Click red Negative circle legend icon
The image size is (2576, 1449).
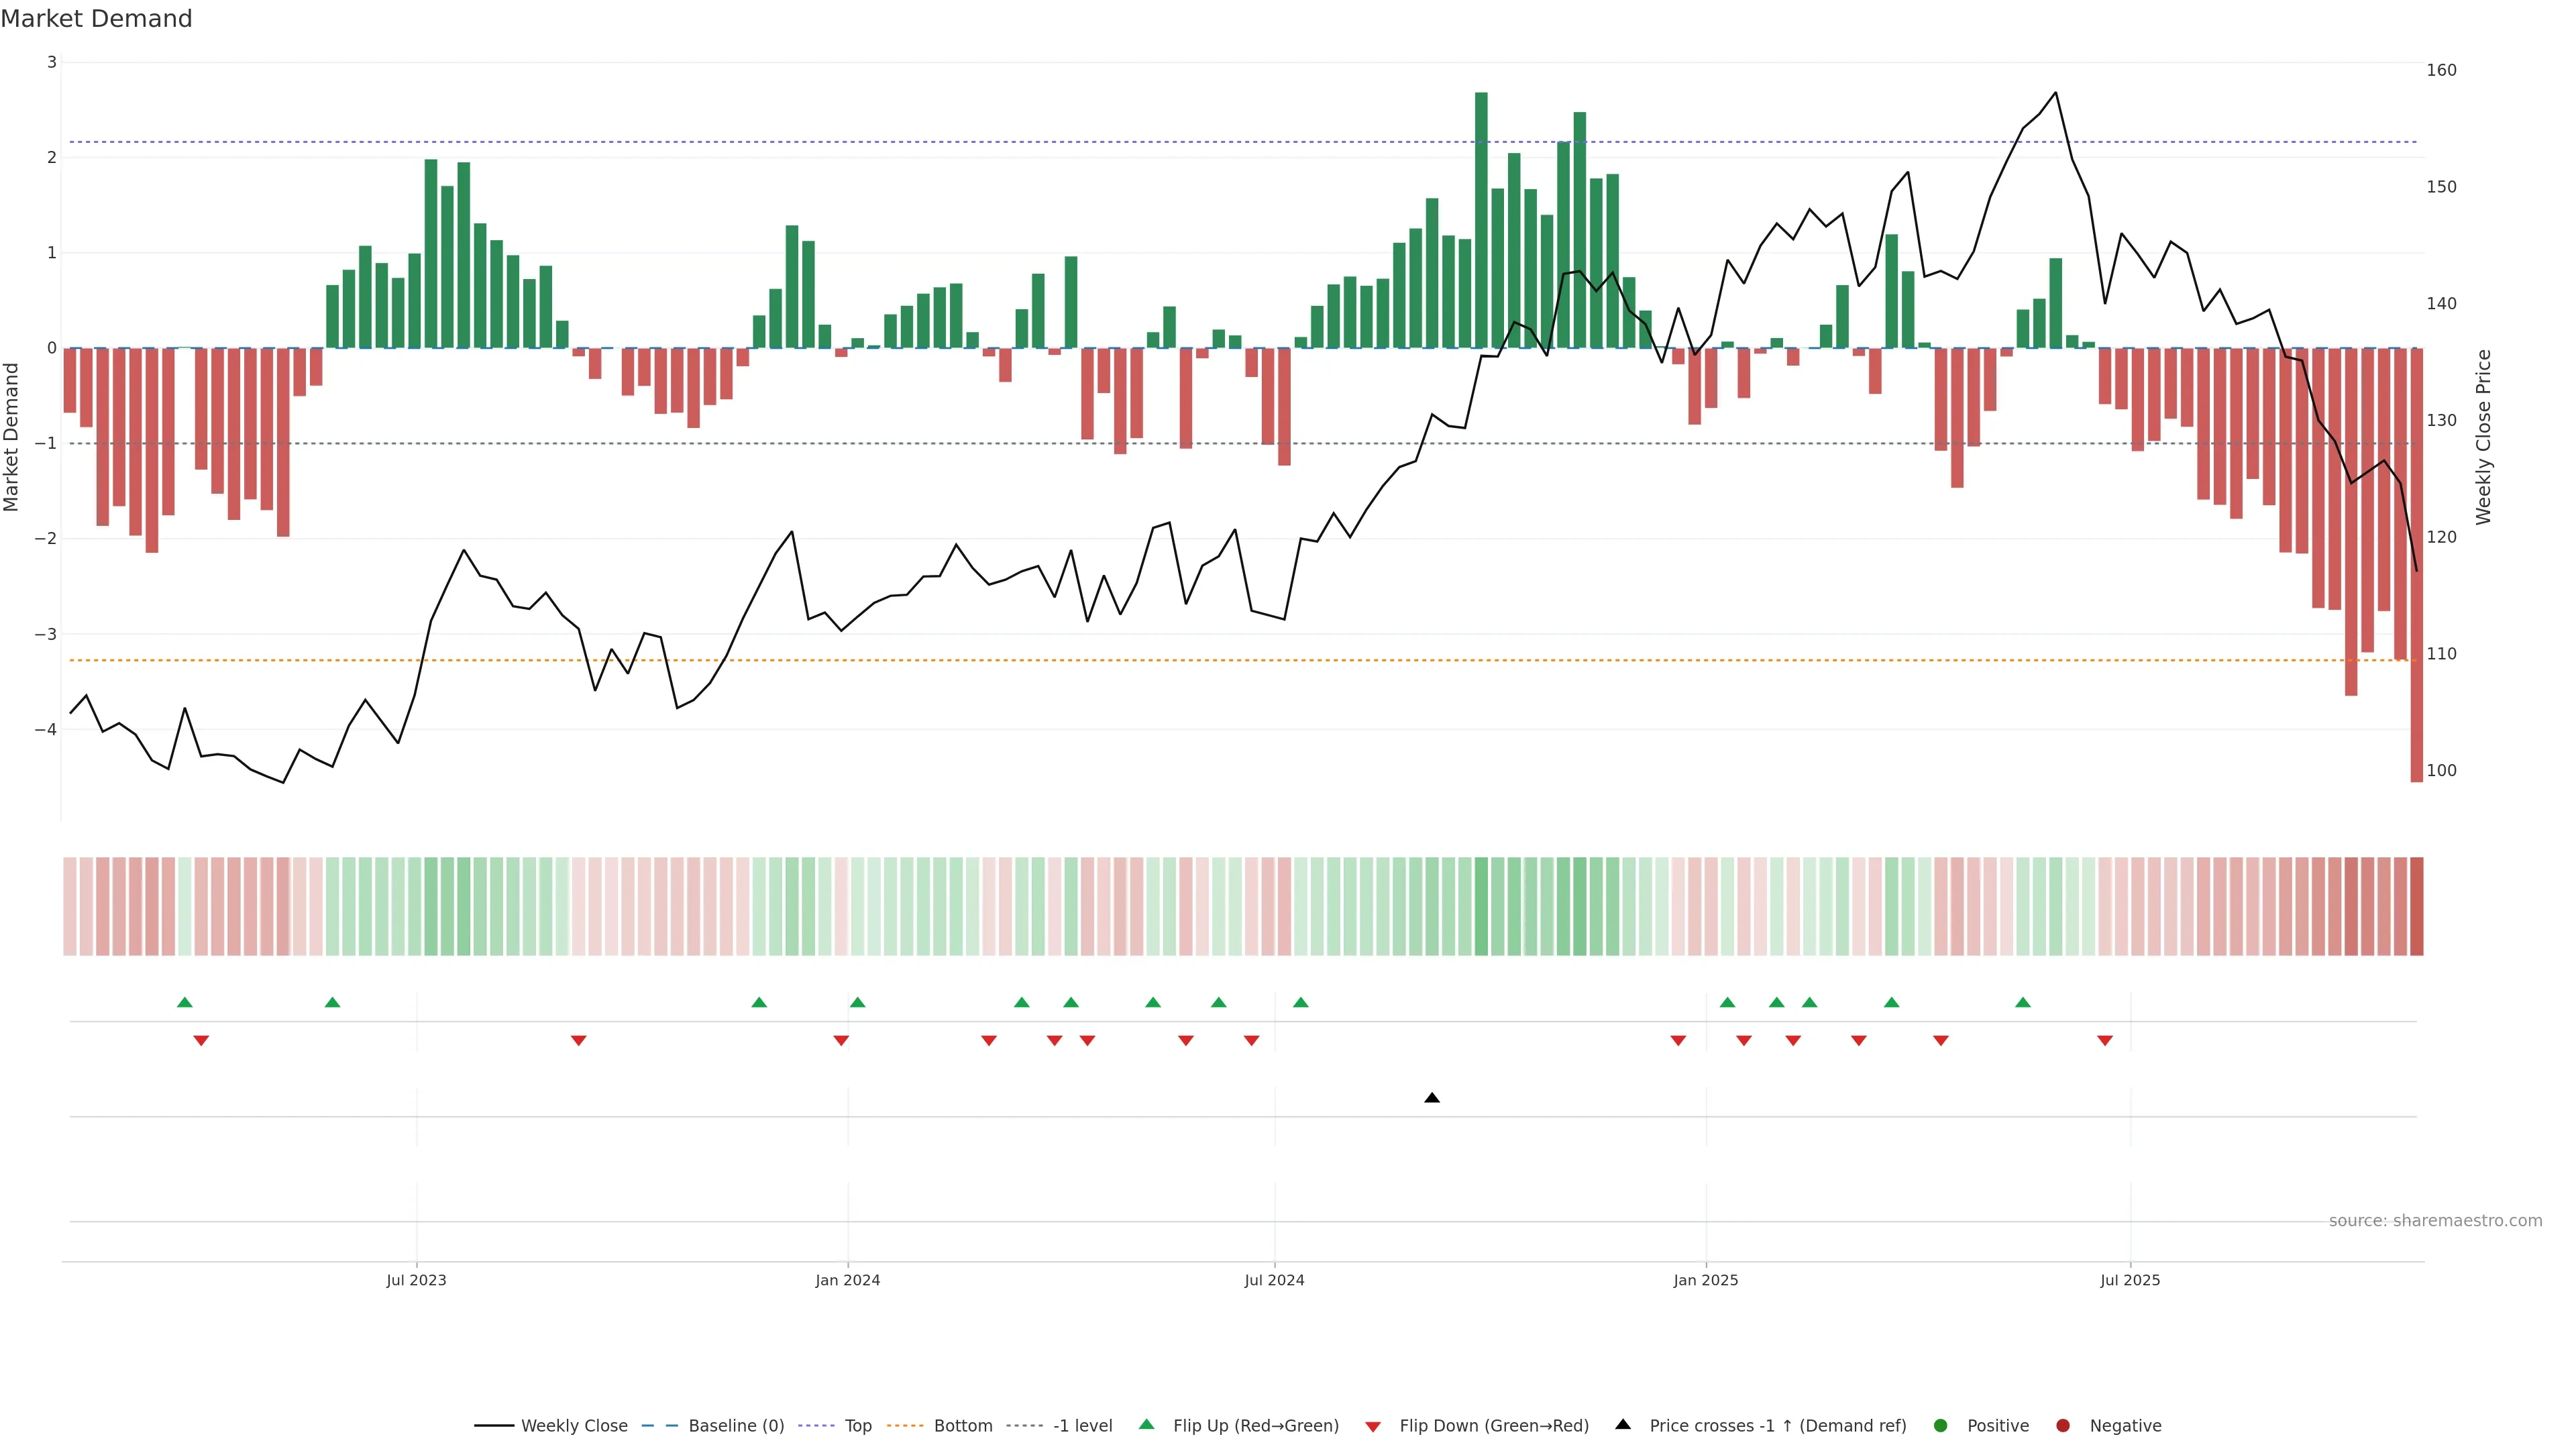tap(2063, 1425)
